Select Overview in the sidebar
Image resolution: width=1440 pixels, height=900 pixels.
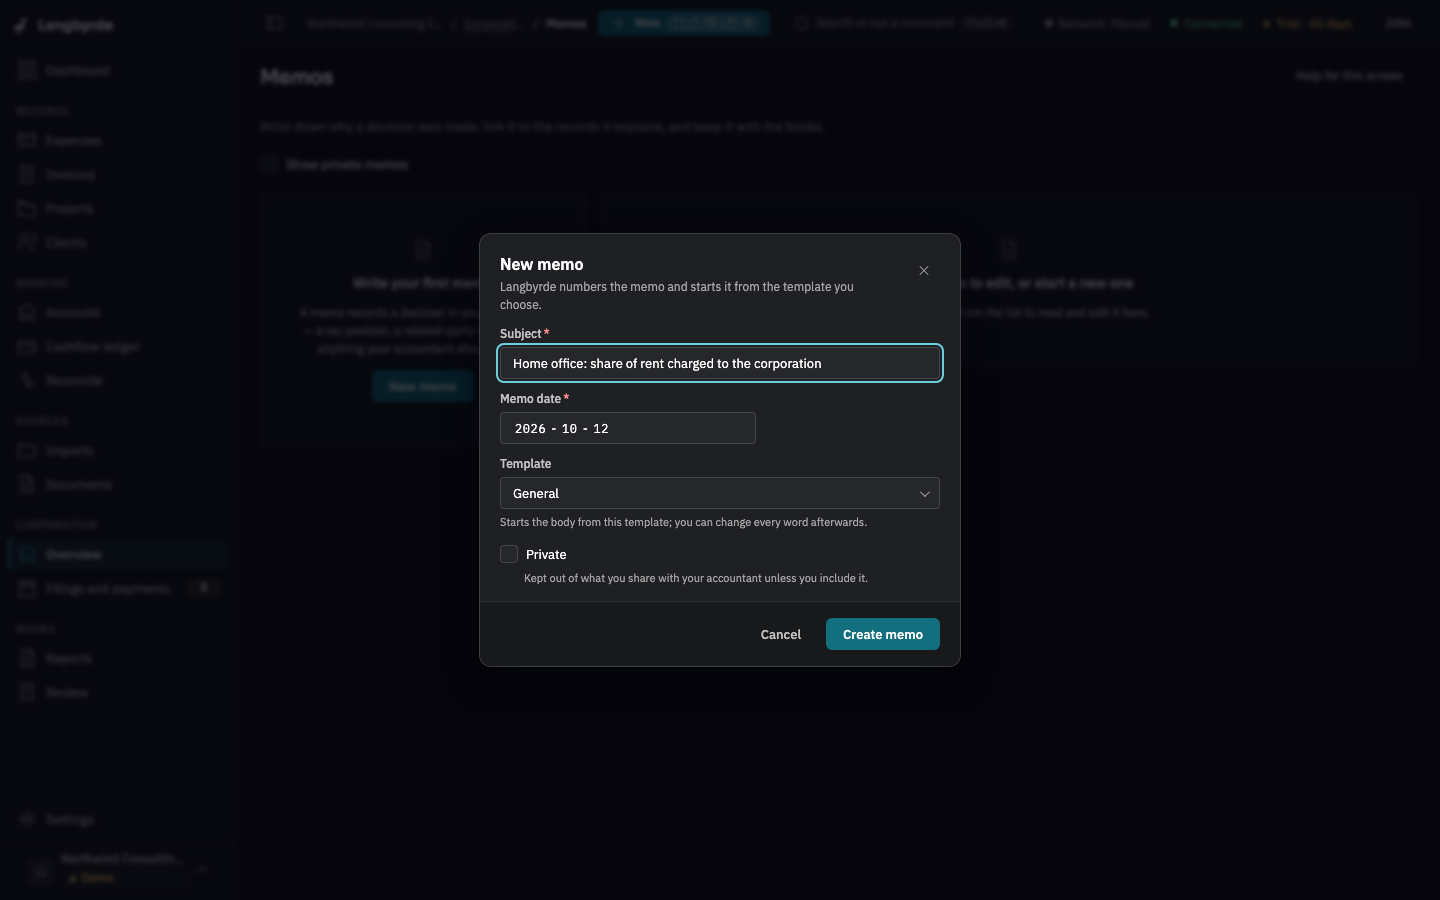coord(116,554)
